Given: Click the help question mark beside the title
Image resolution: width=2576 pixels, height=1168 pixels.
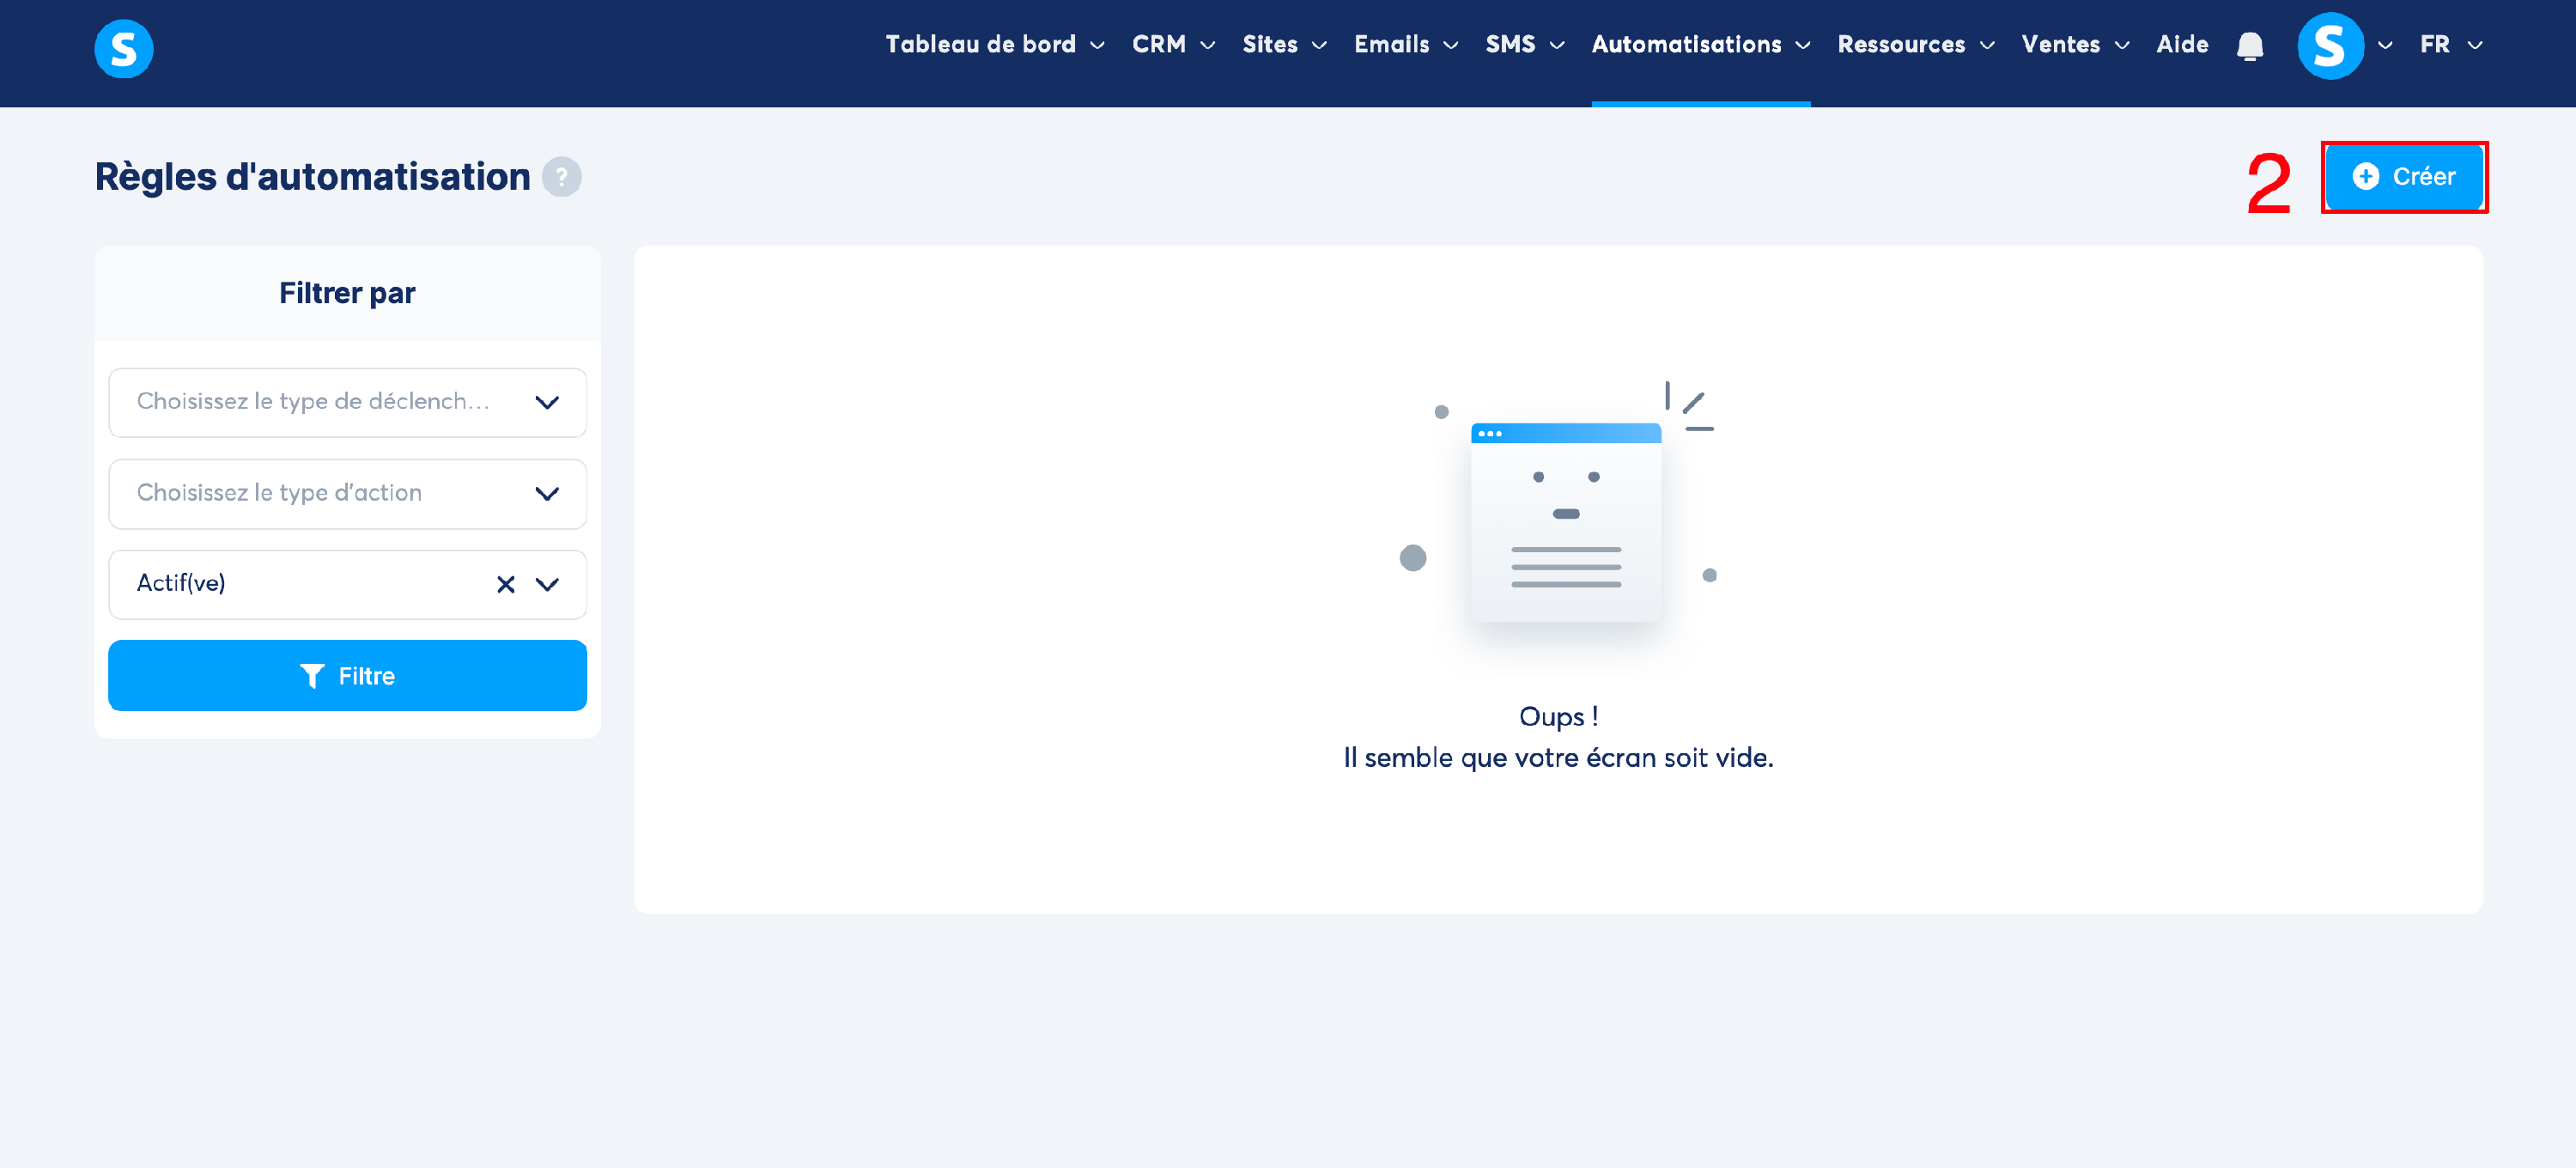Looking at the screenshot, I should tap(562, 177).
